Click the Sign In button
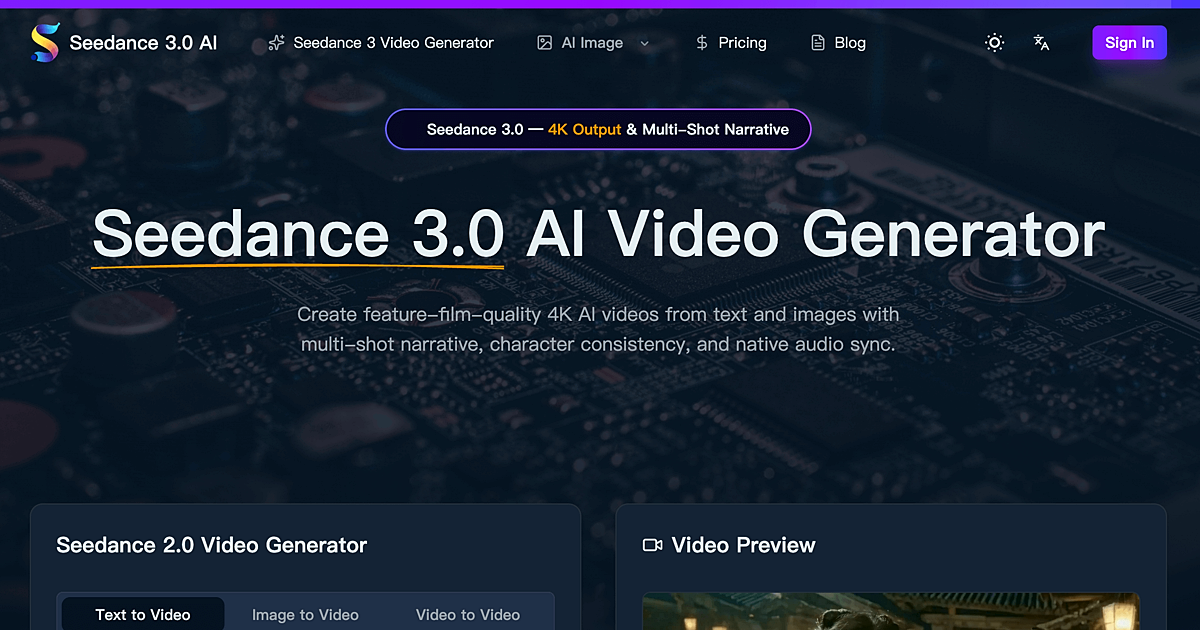Viewport: 1200px width, 630px height. pyautogui.click(x=1129, y=43)
